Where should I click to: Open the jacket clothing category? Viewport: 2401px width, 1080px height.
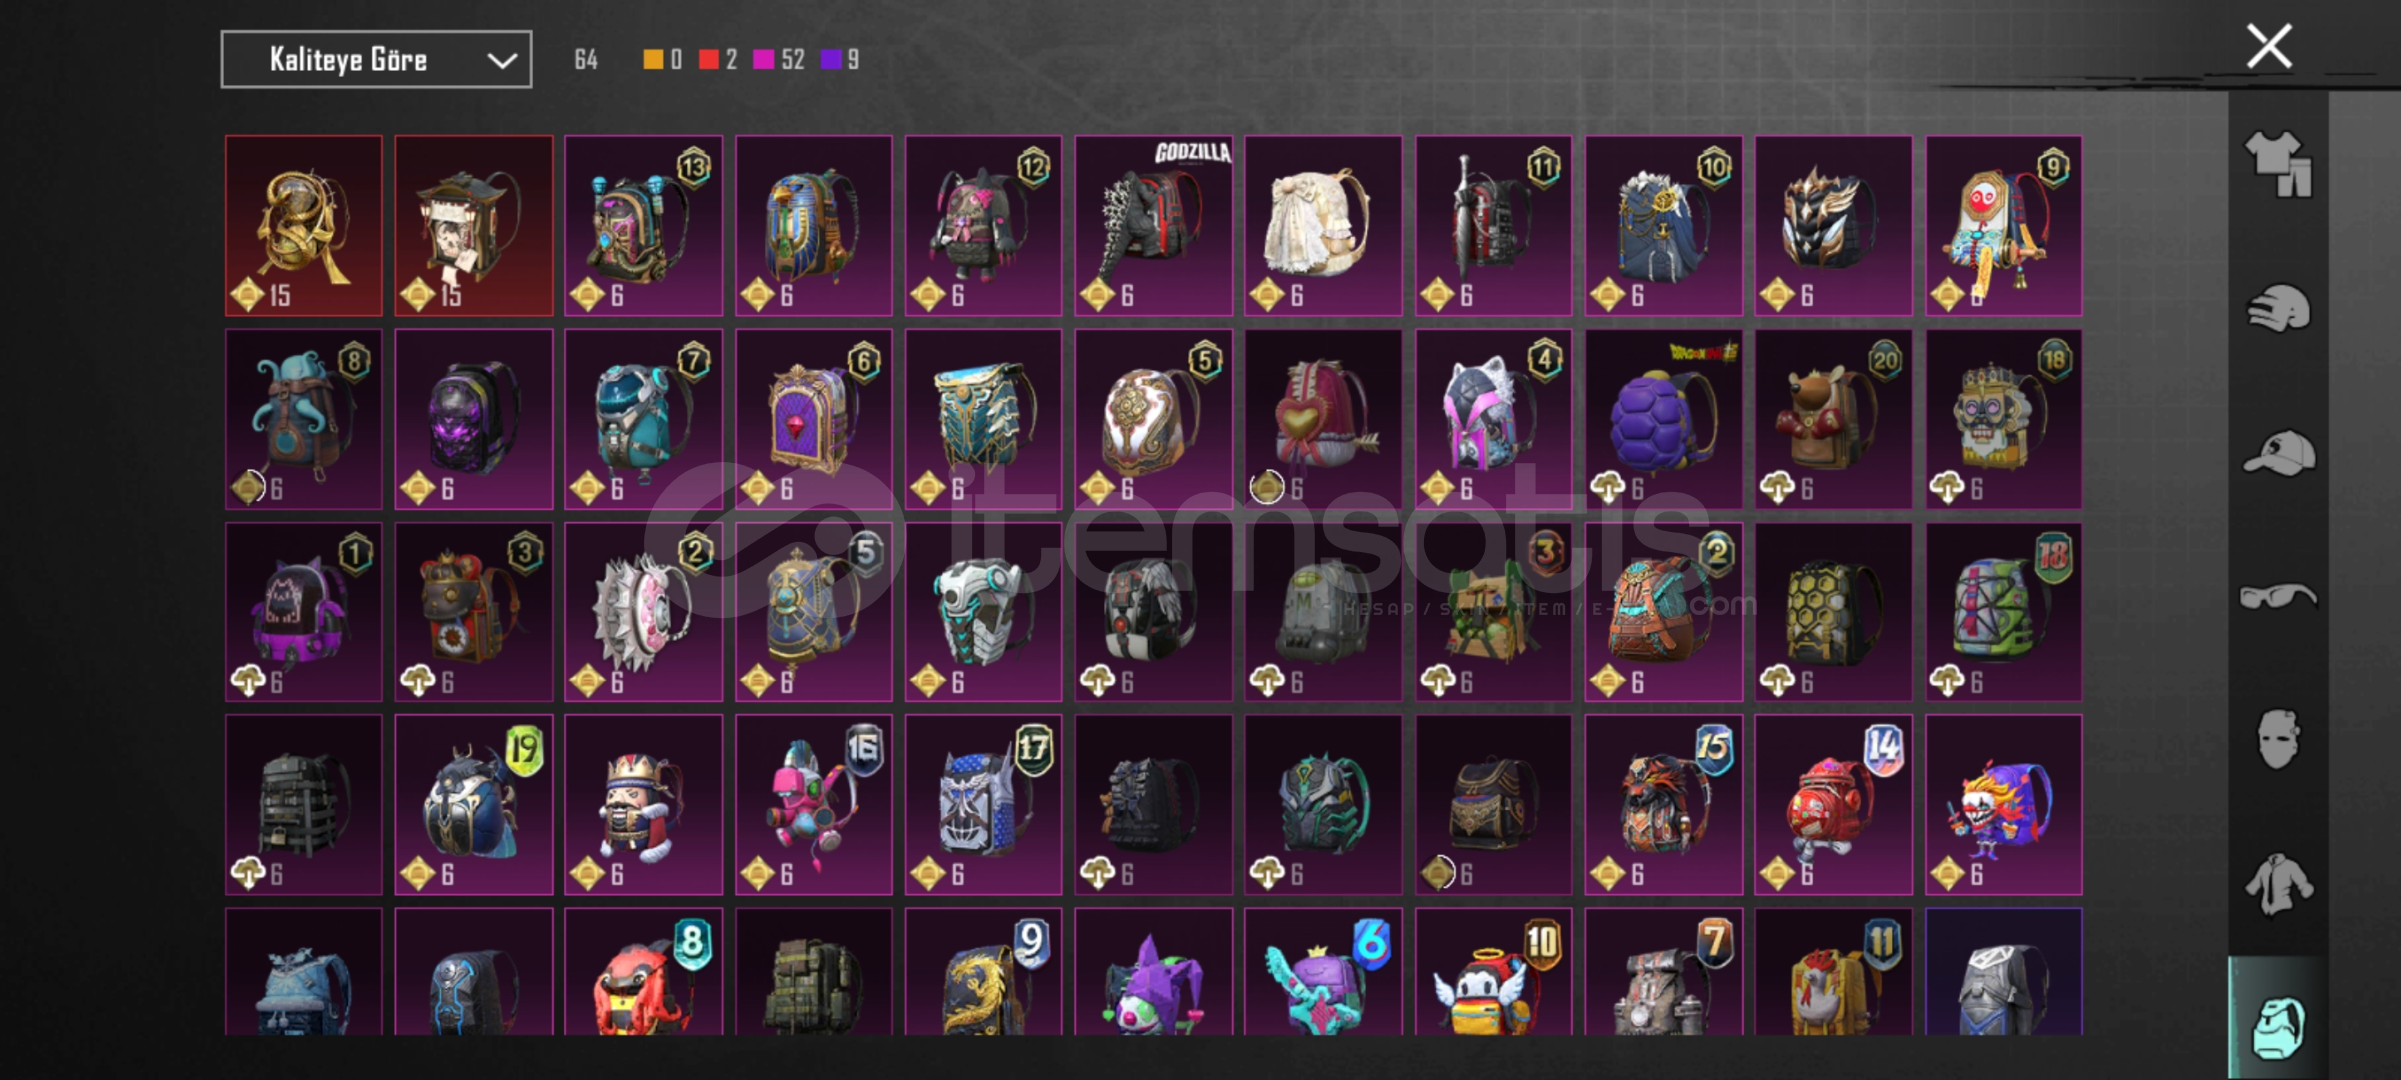pyautogui.click(x=2278, y=884)
